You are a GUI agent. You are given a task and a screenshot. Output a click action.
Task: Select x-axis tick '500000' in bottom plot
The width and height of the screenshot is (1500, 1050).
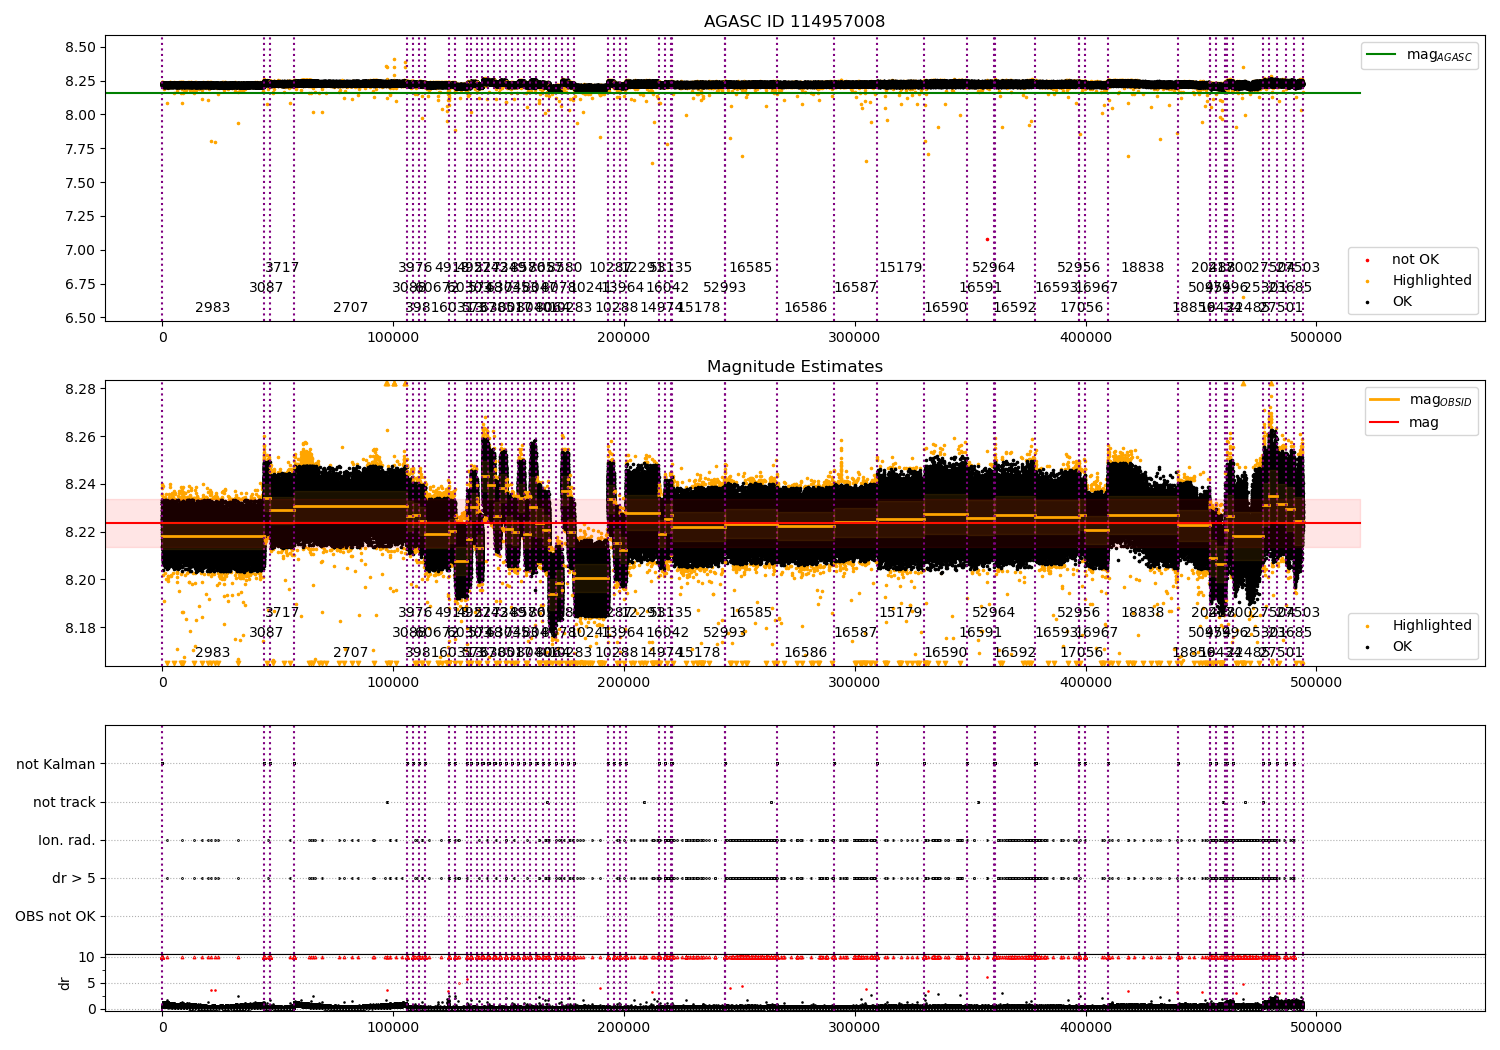[1316, 1028]
